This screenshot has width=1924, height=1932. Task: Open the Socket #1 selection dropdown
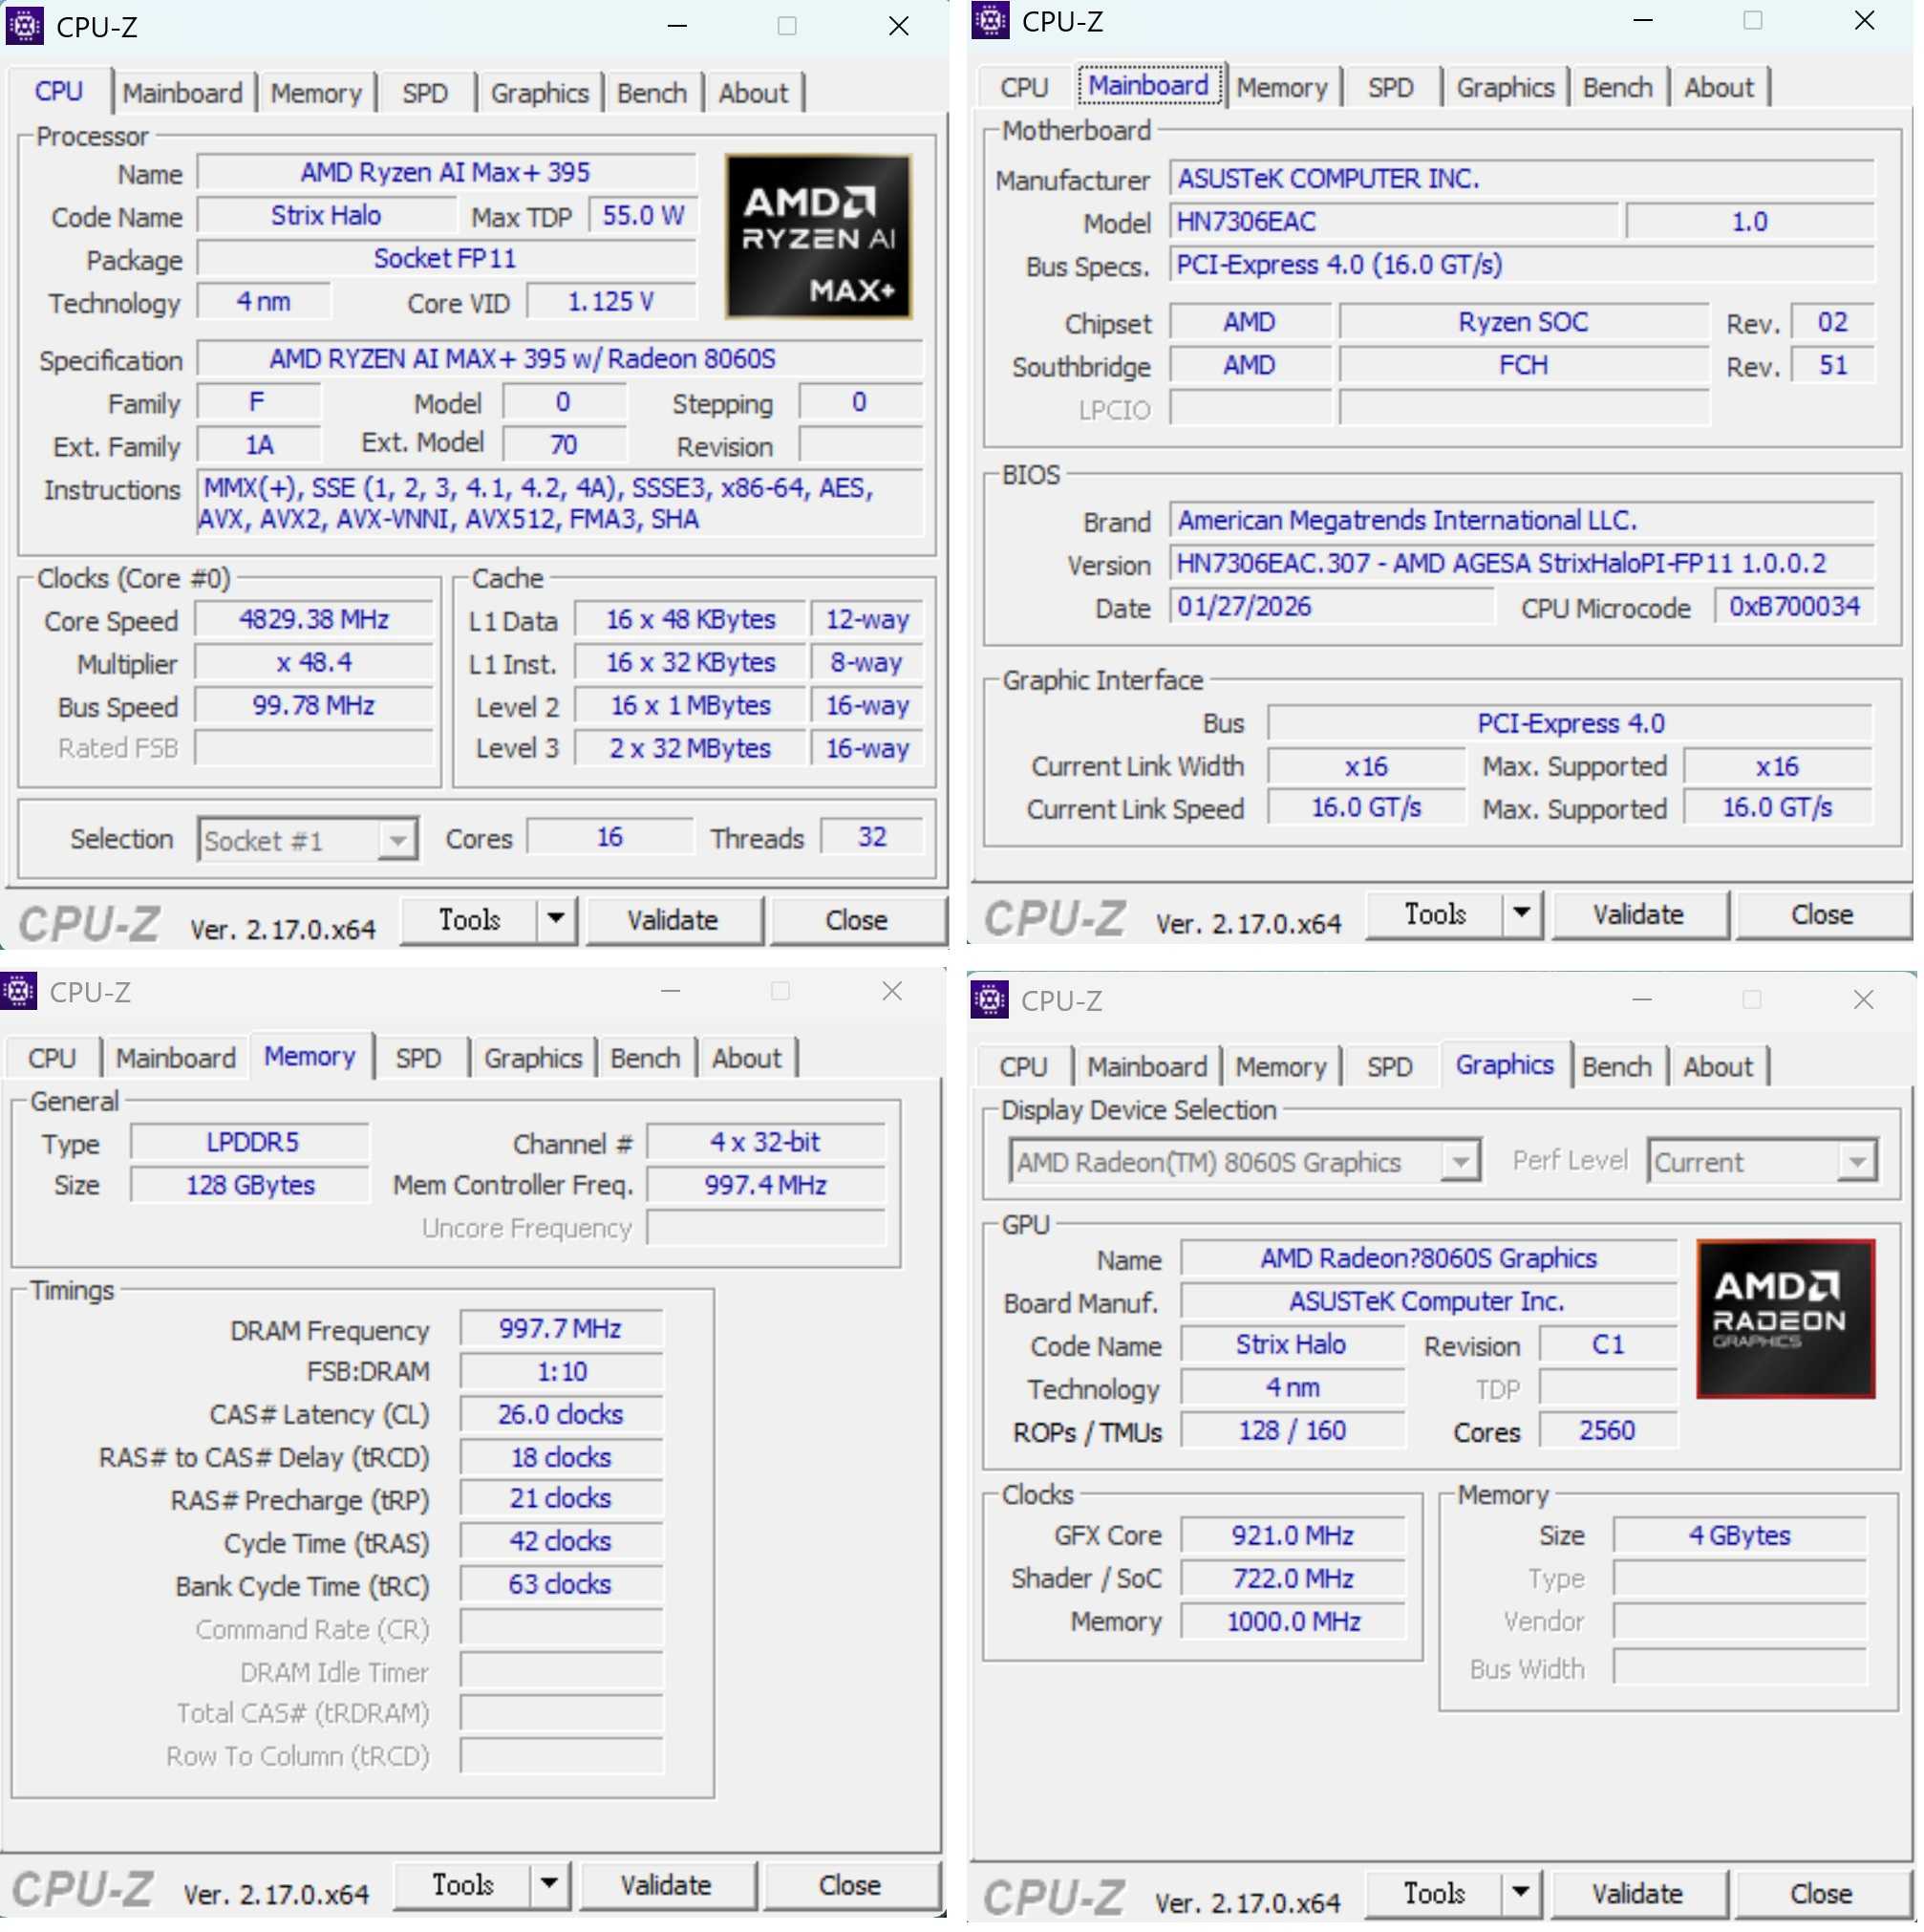(397, 839)
